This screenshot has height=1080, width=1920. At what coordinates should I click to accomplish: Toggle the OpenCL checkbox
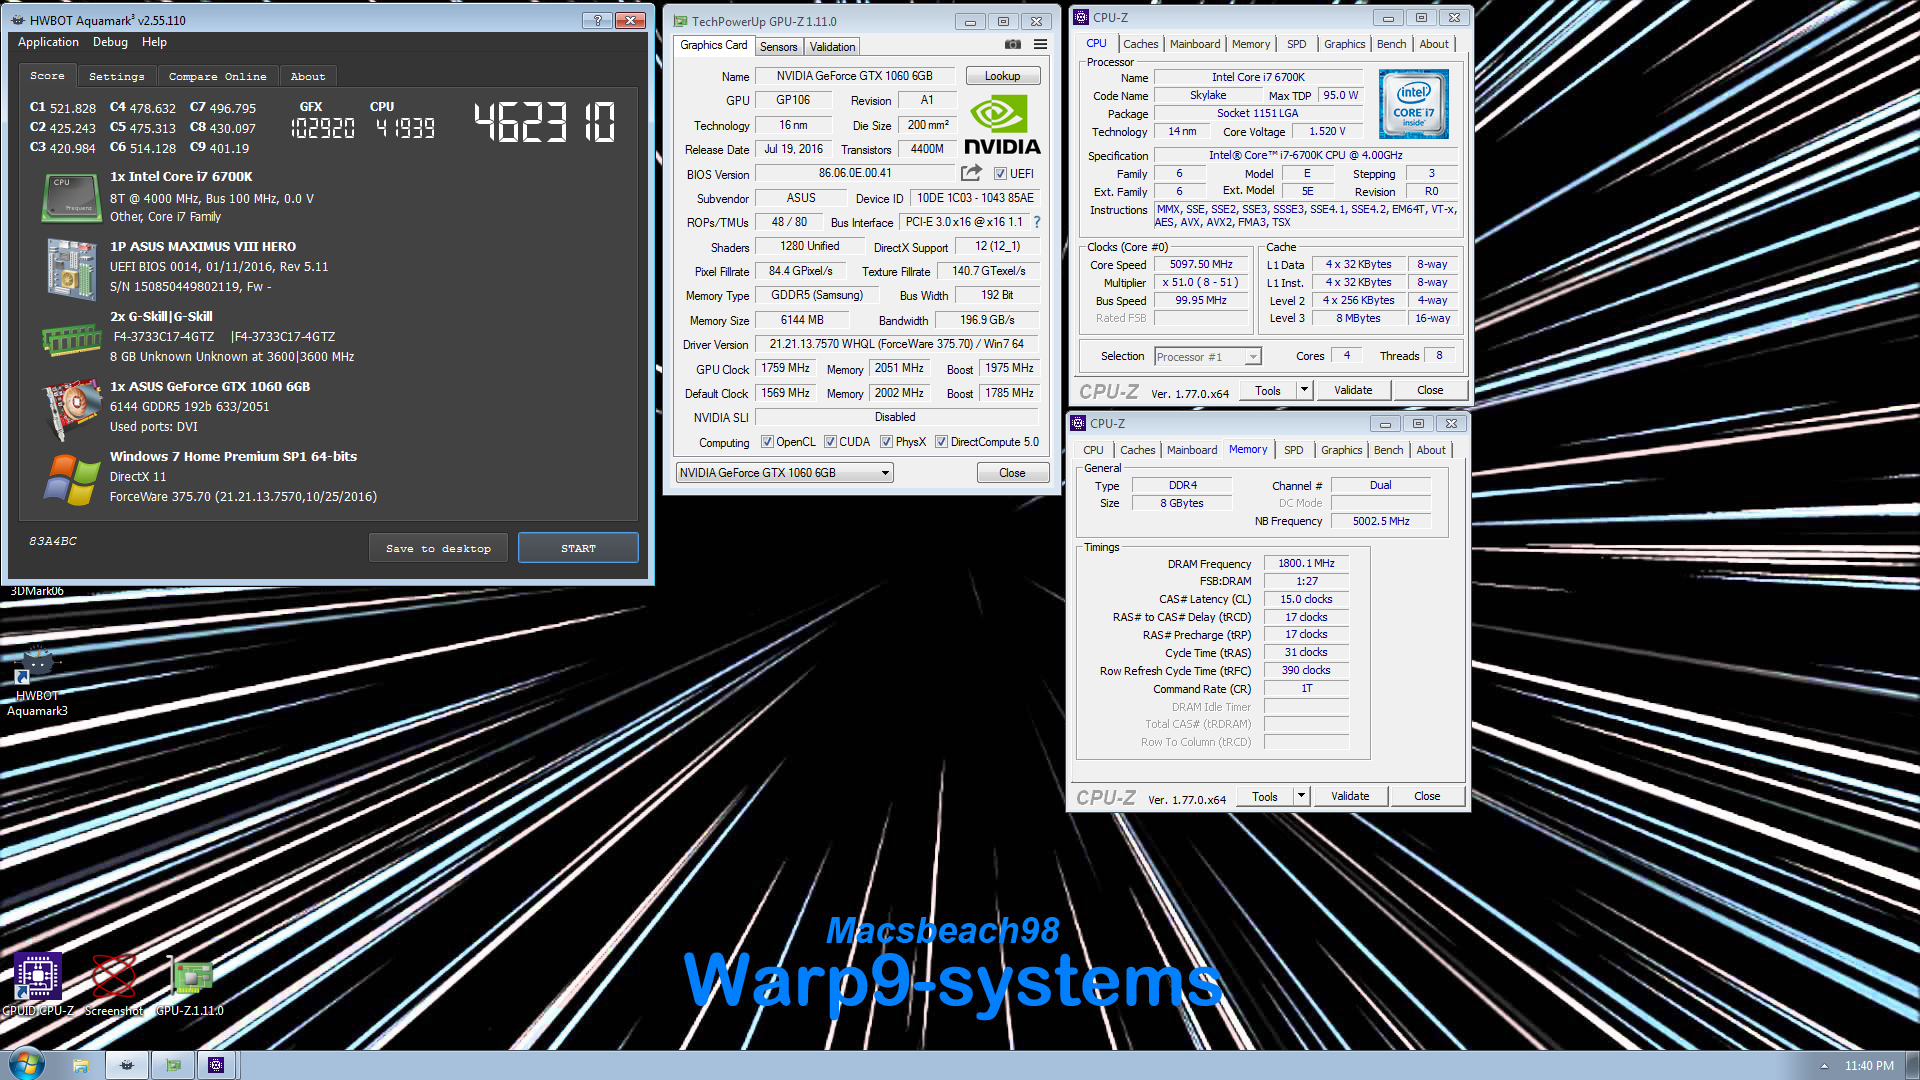tap(767, 442)
